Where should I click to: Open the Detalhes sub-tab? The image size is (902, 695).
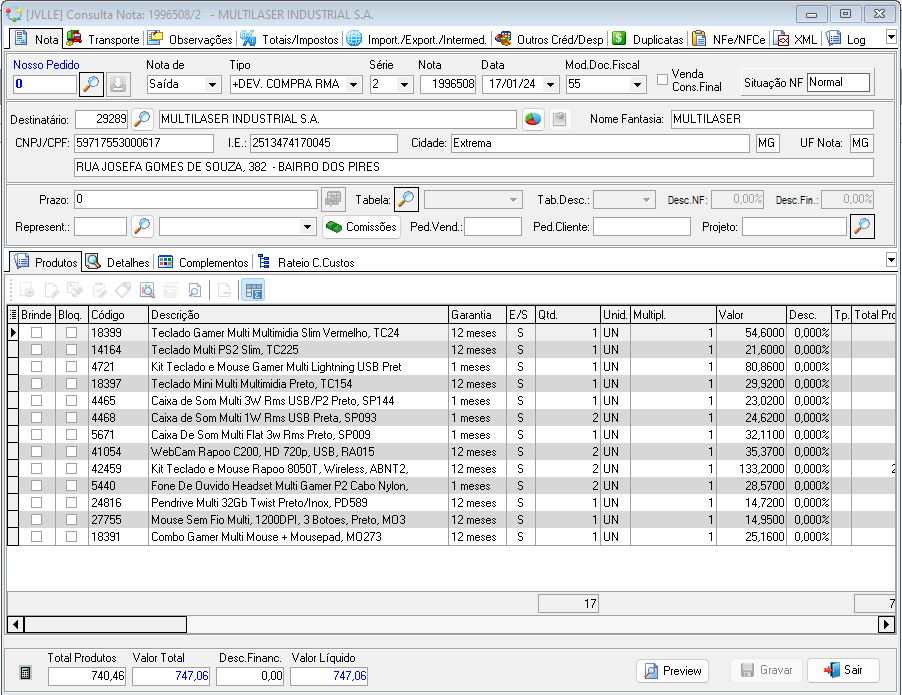(117, 262)
